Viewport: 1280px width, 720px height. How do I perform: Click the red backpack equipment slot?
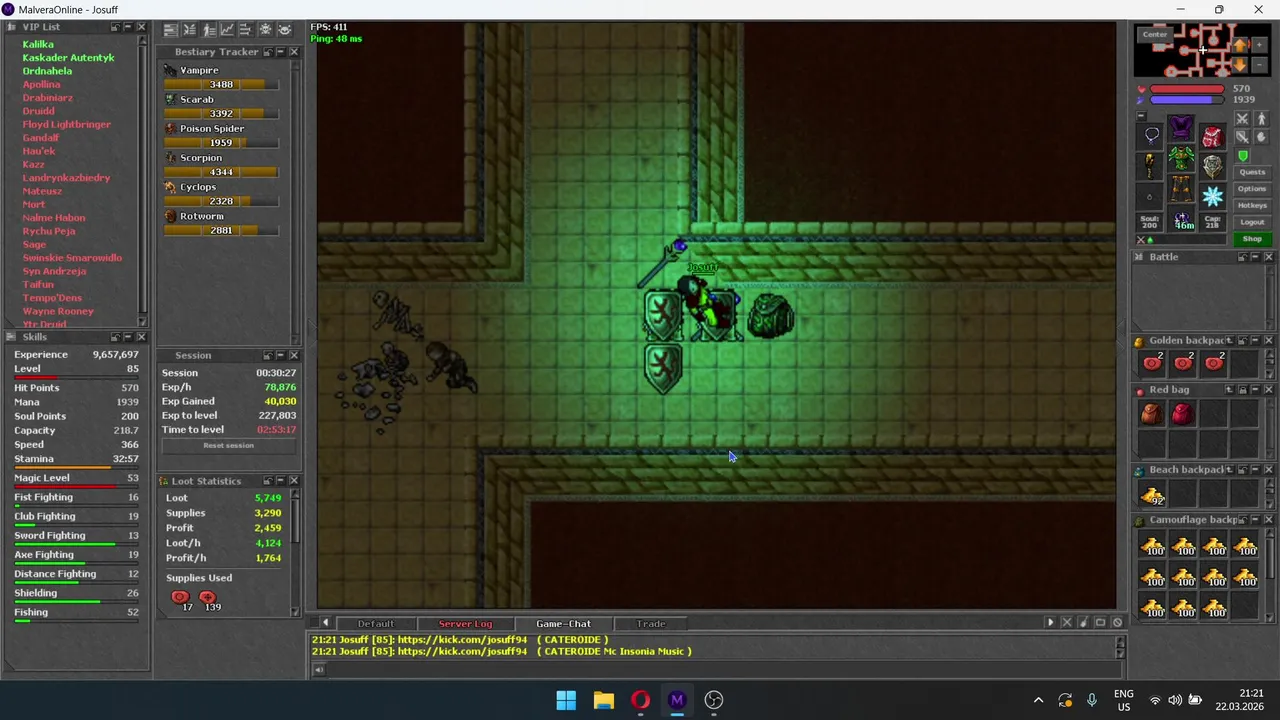click(x=1213, y=137)
